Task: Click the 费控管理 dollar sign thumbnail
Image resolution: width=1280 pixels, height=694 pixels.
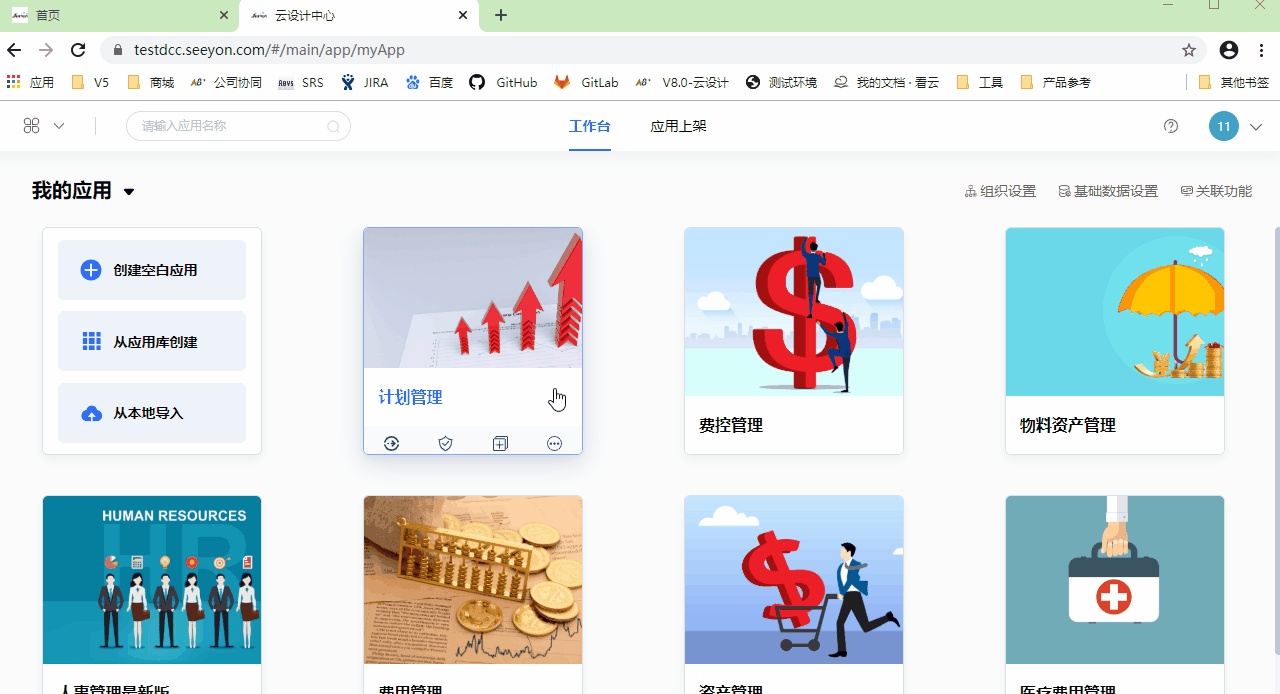Action: (x=794, y=312)
